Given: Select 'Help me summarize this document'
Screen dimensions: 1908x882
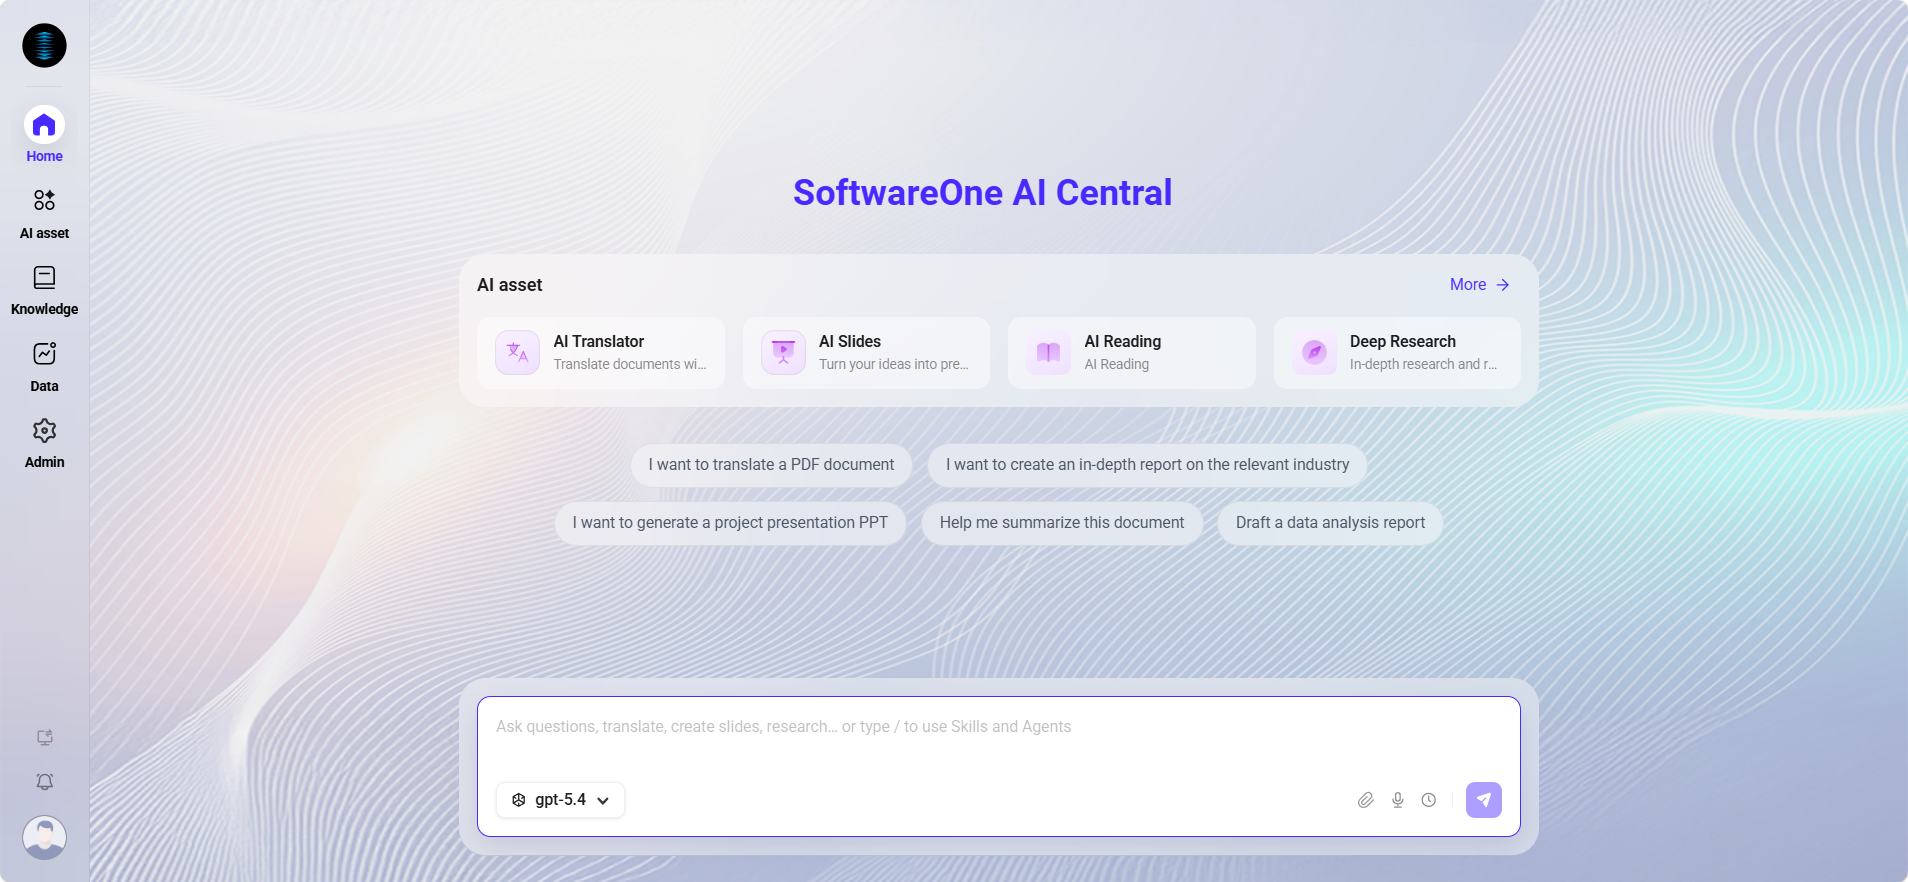Looking at the screenshot, I should click(x=1062, y=523).
